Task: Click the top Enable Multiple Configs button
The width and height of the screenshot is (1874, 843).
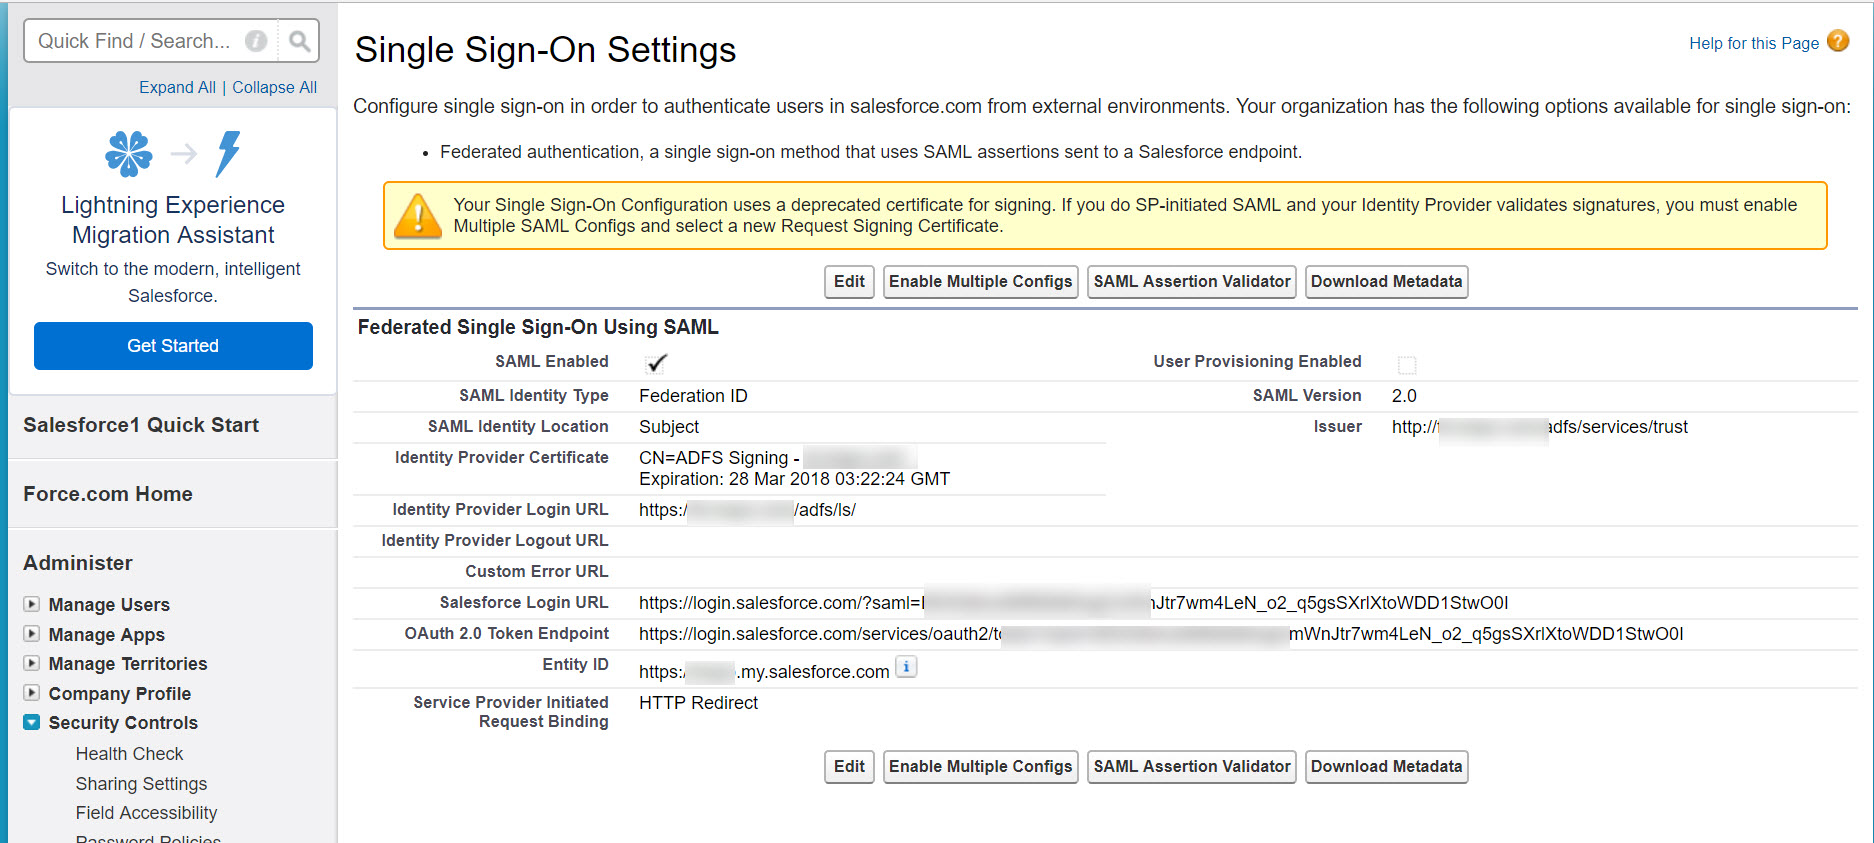Action: pyautogui.click(x=980, y=282)
